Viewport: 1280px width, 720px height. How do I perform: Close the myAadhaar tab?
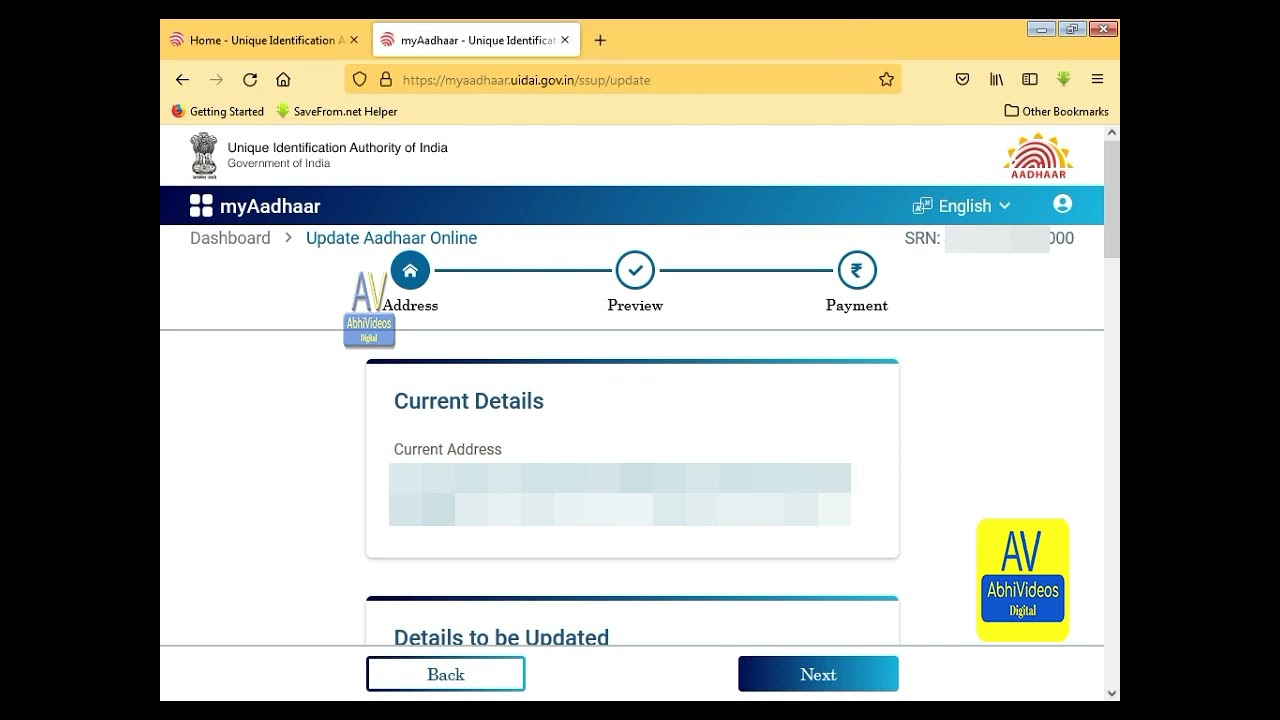pyautogui.click(x=564, y=40)
